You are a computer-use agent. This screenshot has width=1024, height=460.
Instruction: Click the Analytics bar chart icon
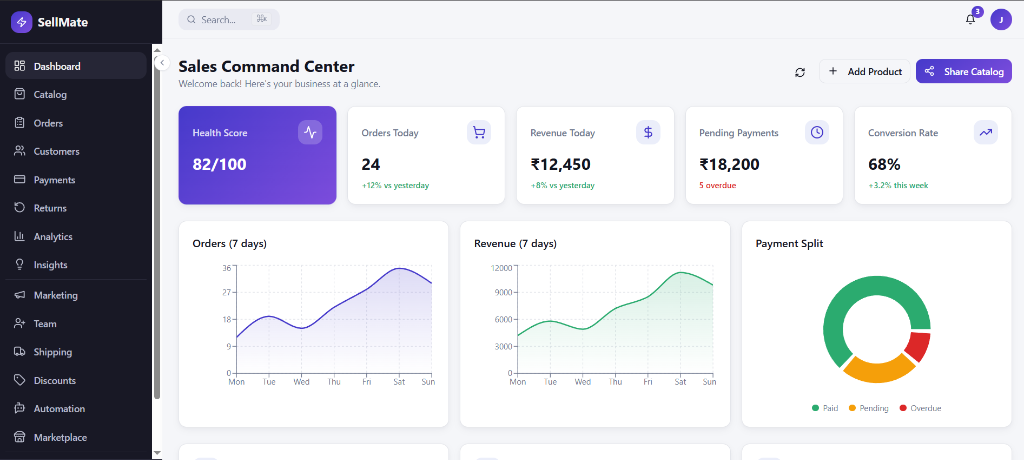tap(20, 237)
